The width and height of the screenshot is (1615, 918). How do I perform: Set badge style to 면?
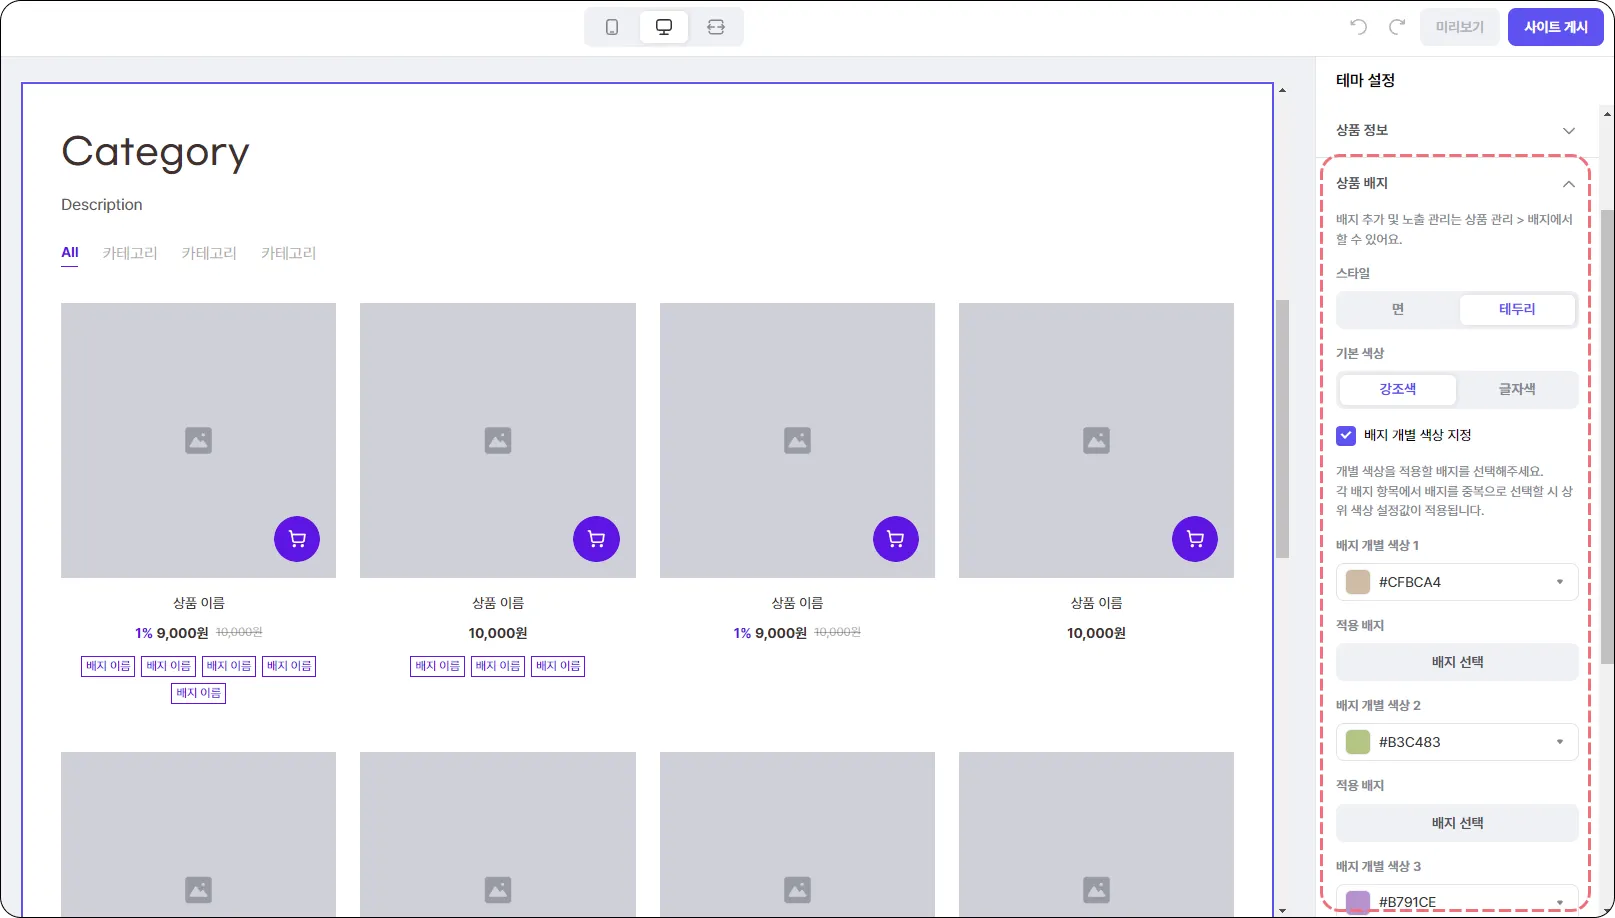click(x=1398, y=309)
